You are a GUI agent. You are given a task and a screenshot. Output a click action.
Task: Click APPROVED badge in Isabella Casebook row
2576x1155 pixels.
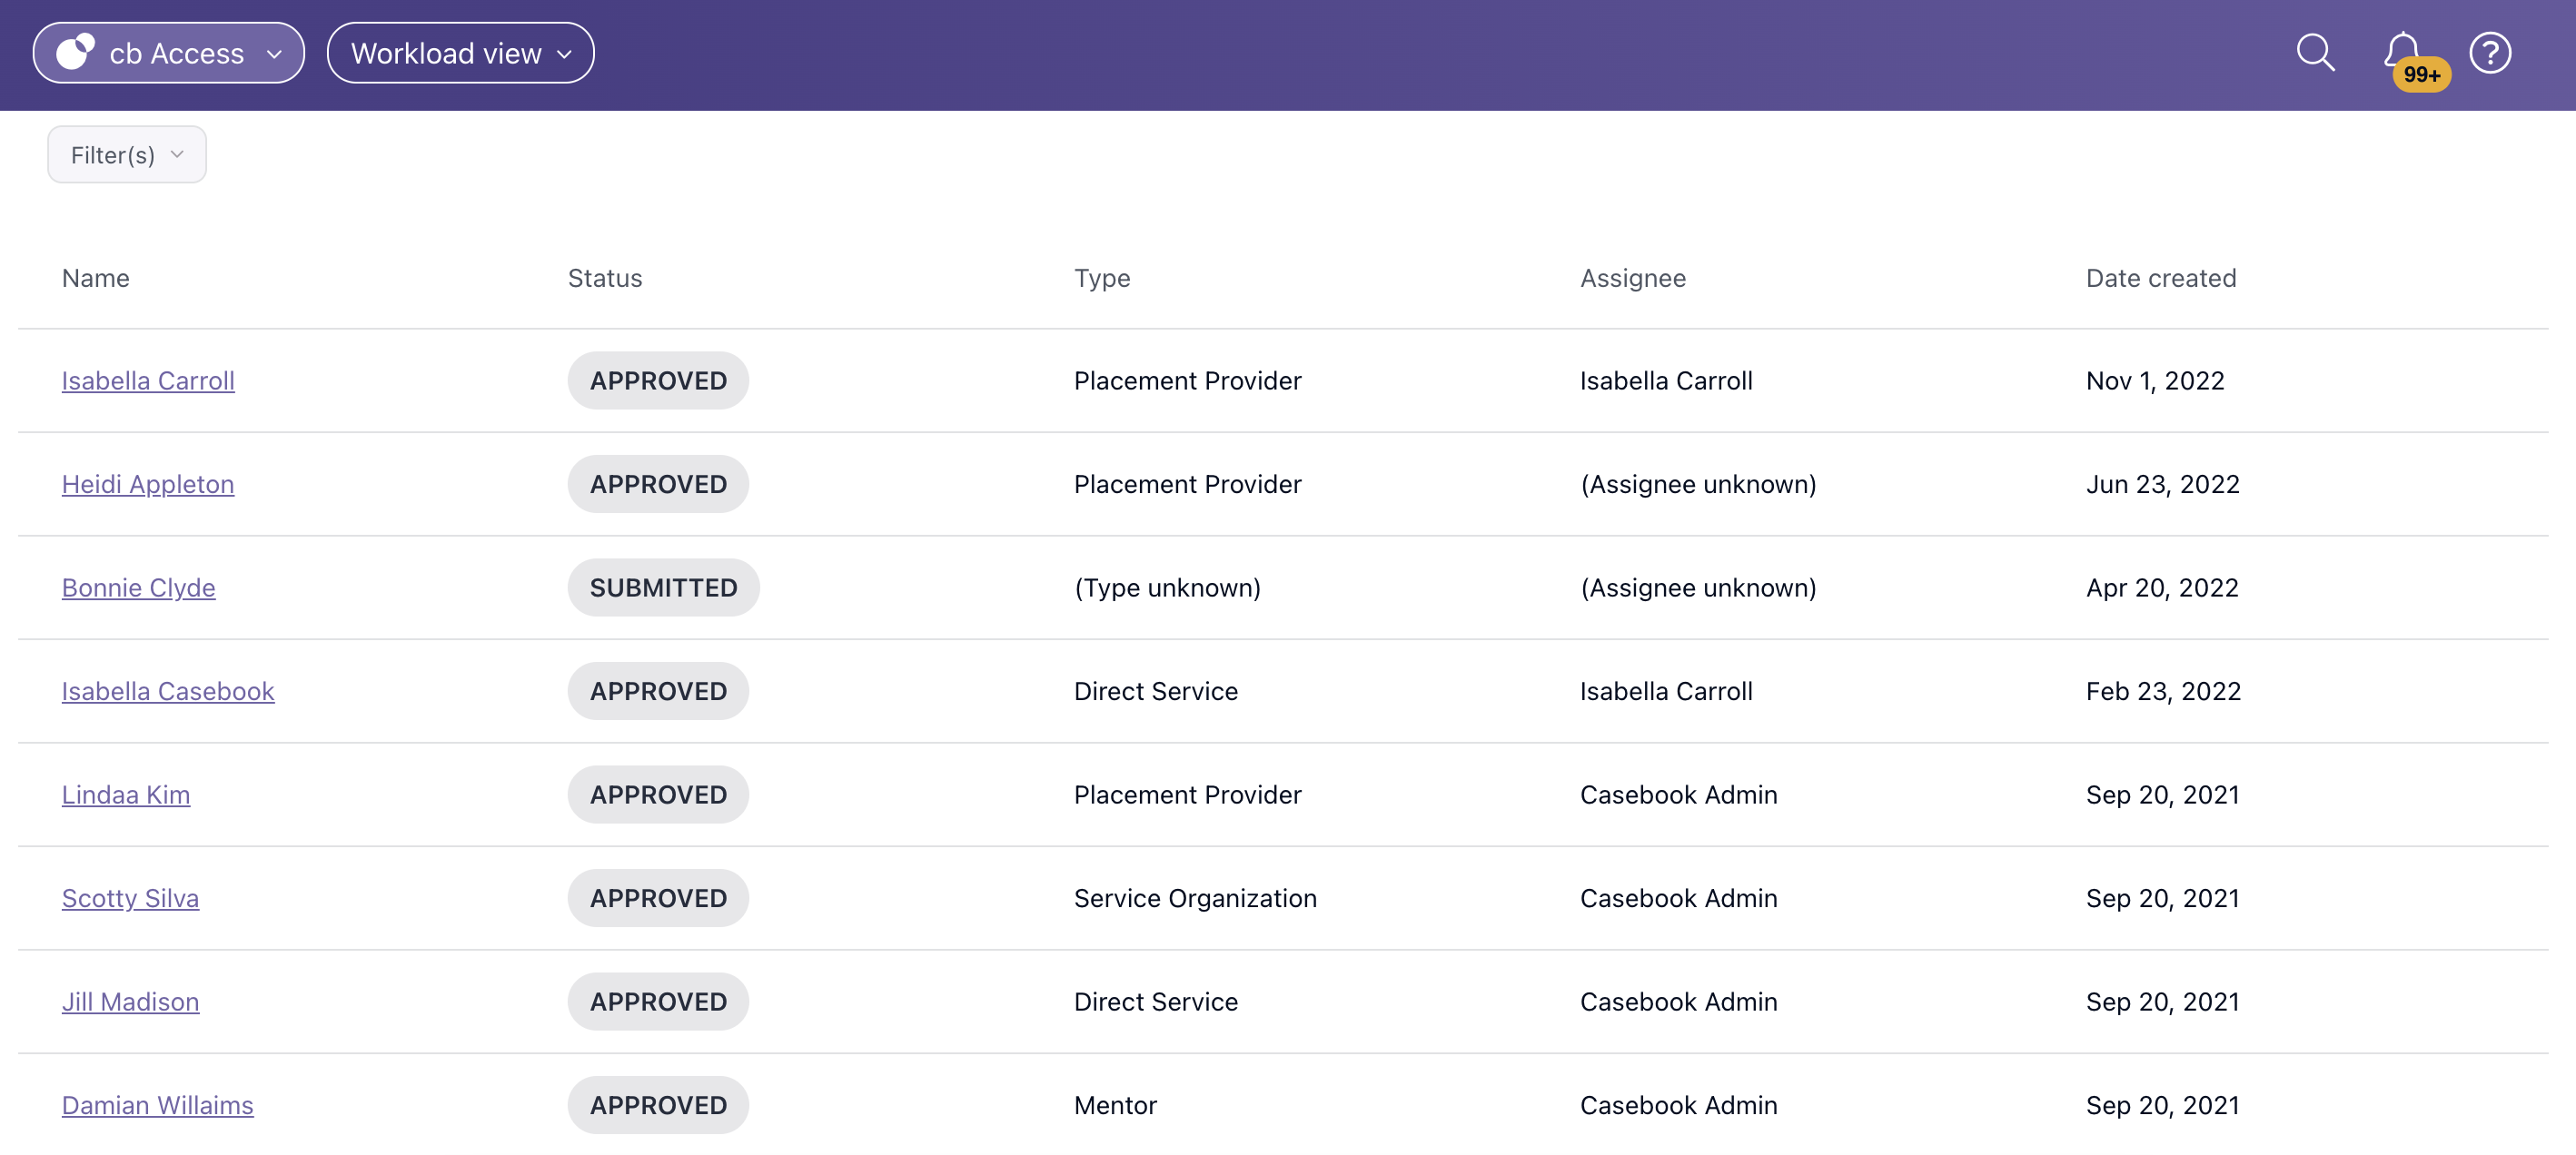click(x=658, y=691)
